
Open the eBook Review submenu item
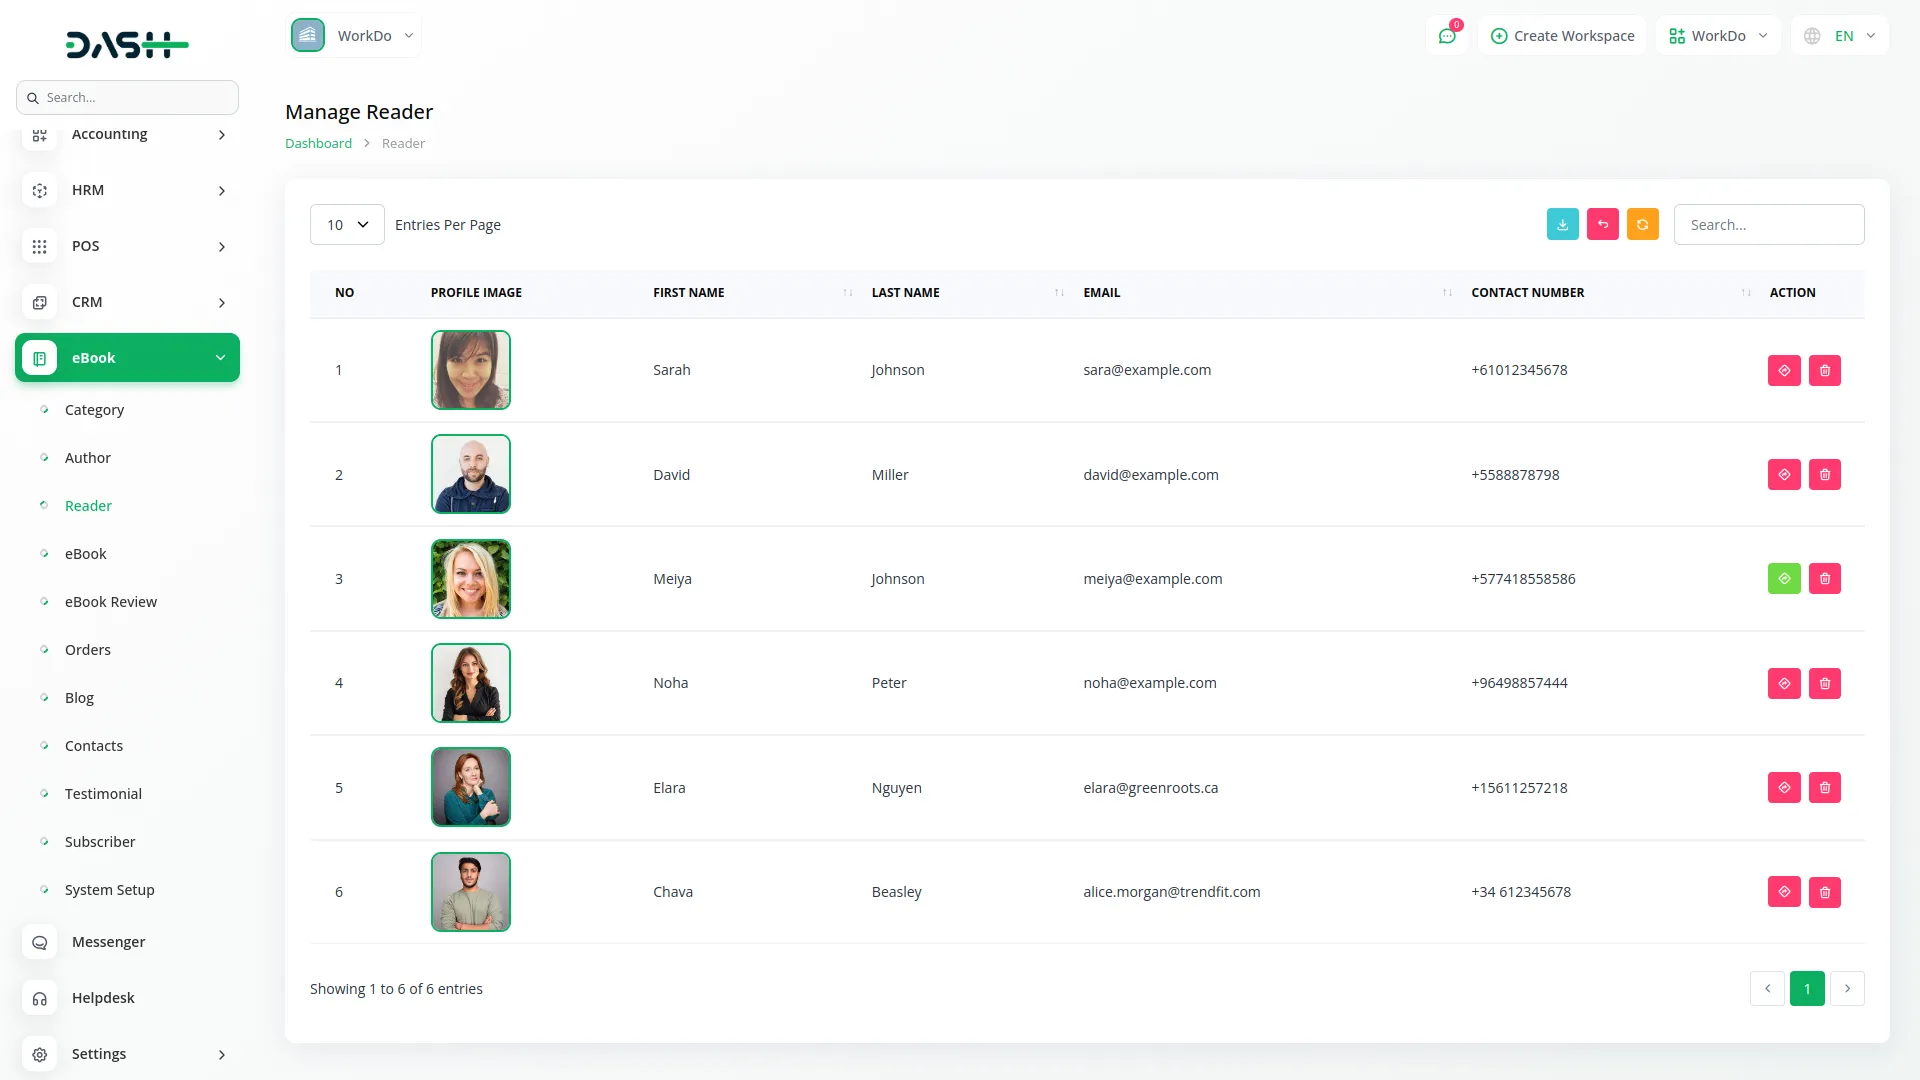(111, 602)
